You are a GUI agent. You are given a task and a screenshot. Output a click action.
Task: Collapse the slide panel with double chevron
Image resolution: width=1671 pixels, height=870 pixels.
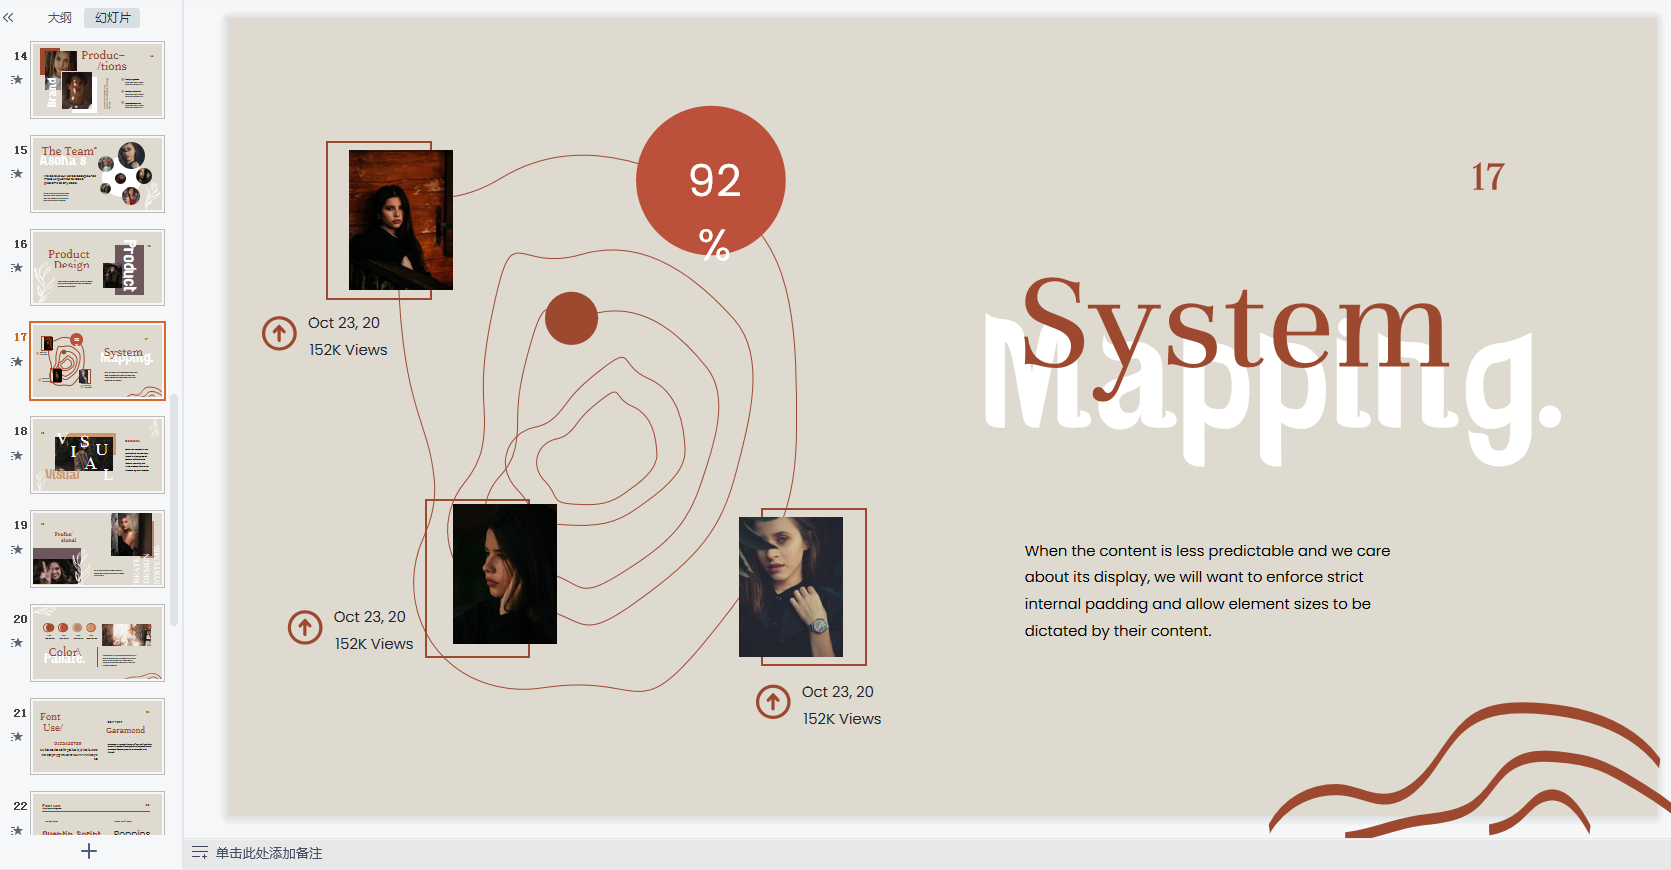[x=9, y=18]
